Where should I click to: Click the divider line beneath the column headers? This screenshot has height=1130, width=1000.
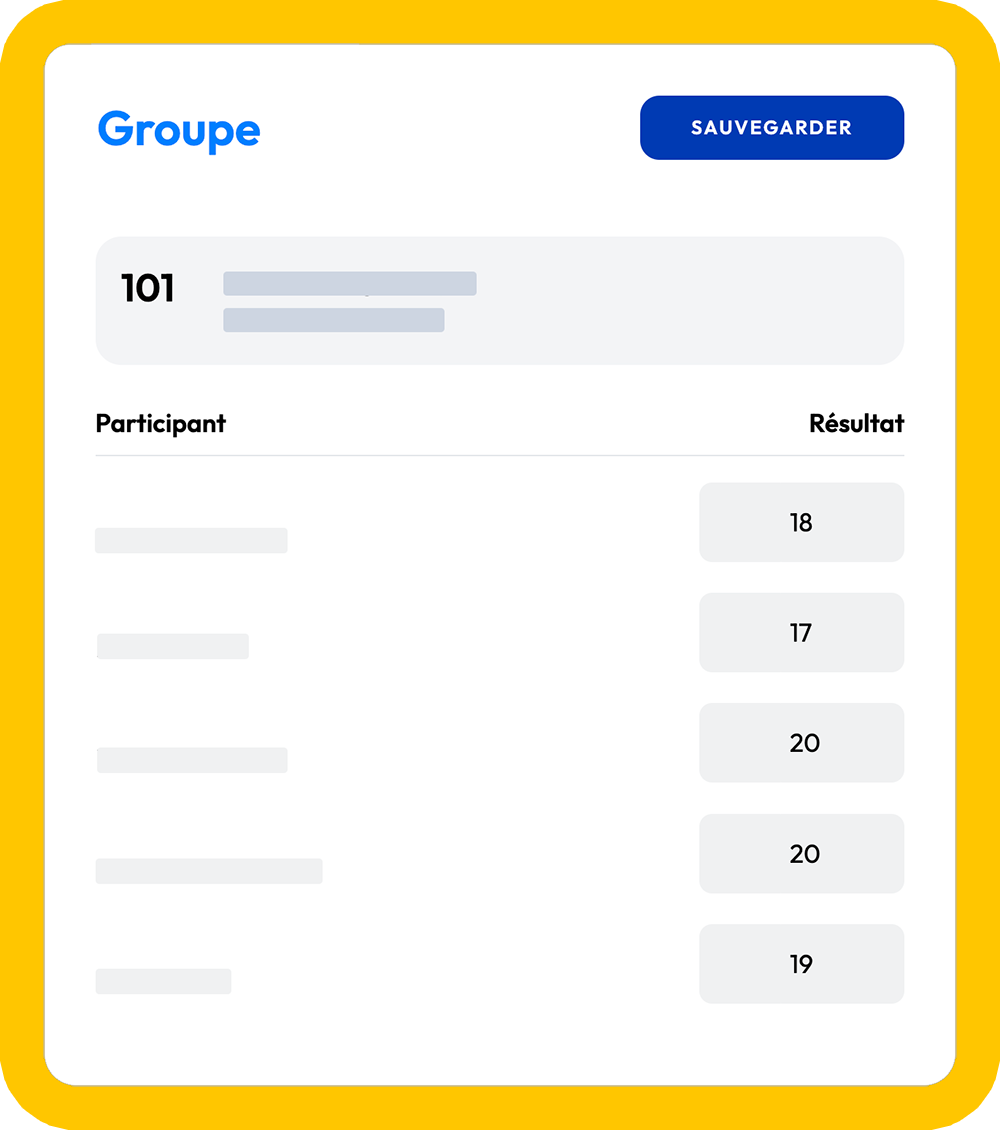[500, 455]
